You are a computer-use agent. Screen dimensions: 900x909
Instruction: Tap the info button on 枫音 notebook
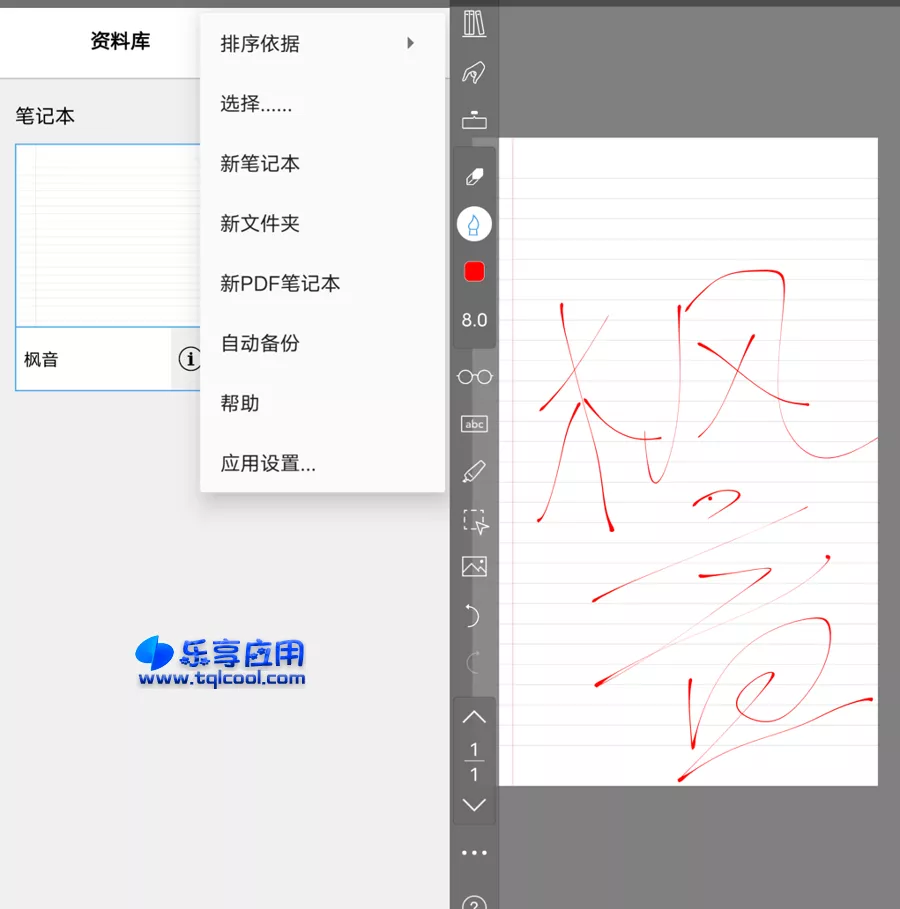pyautogui.click(x=190, y=360)
